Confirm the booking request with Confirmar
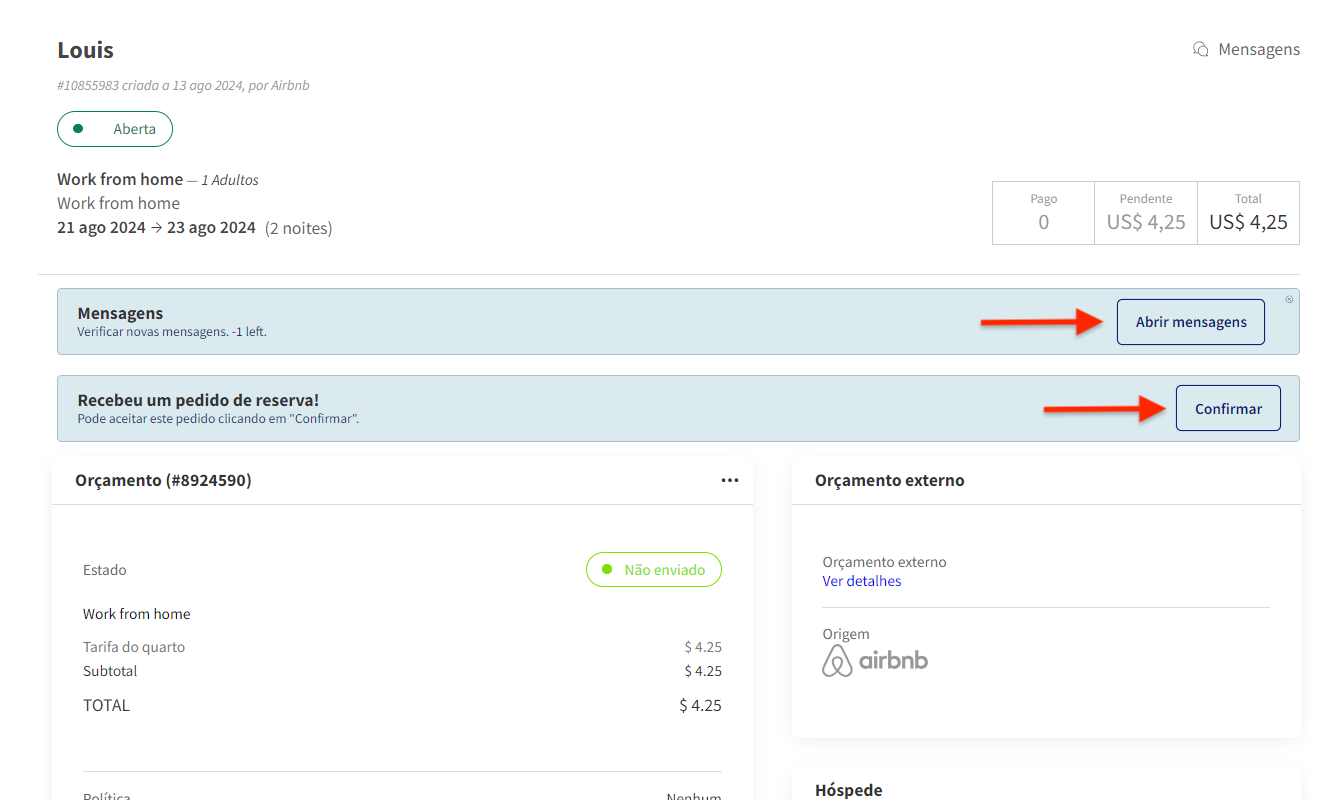Viewport: 1331px width, 800px height. coord(1228,408)
